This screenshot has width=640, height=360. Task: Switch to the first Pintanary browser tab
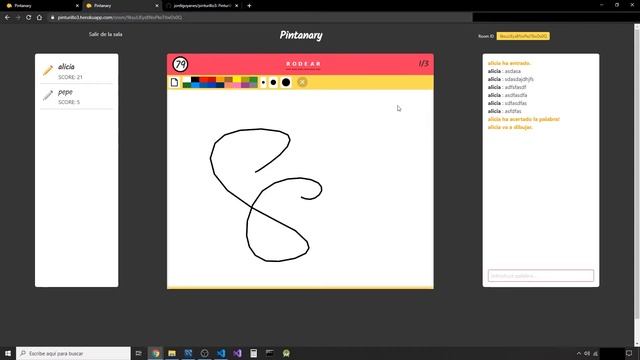coord(41,6)
